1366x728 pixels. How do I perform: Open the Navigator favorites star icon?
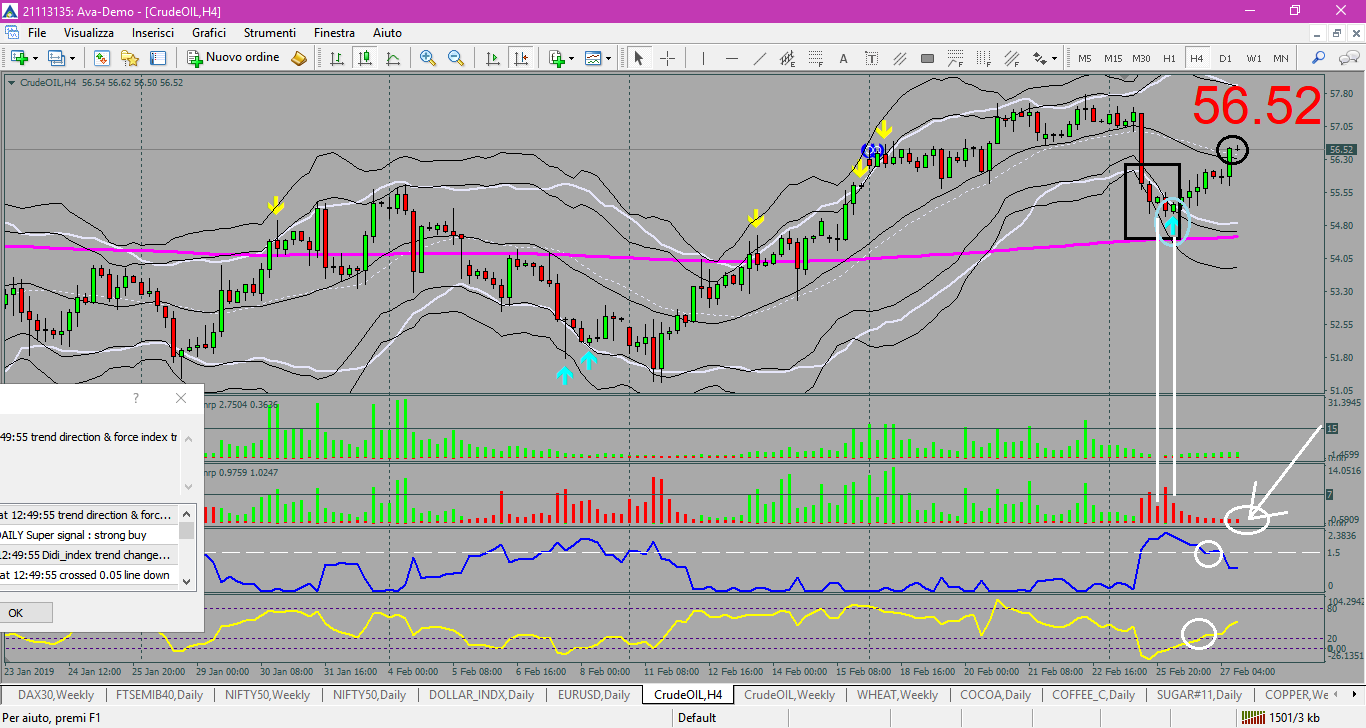point(129,58)
